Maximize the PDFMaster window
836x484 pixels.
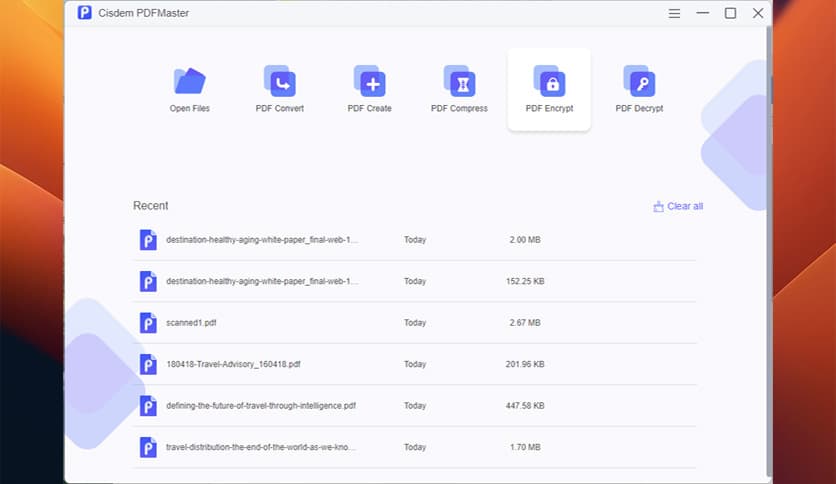pyautogui.click(x=730, y=13)
